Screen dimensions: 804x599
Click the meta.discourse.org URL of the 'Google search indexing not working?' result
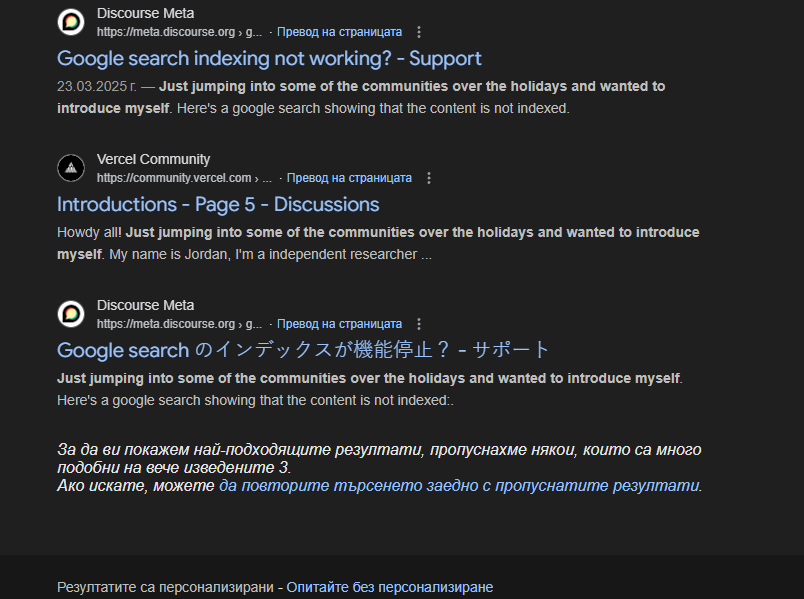point(179,32)
